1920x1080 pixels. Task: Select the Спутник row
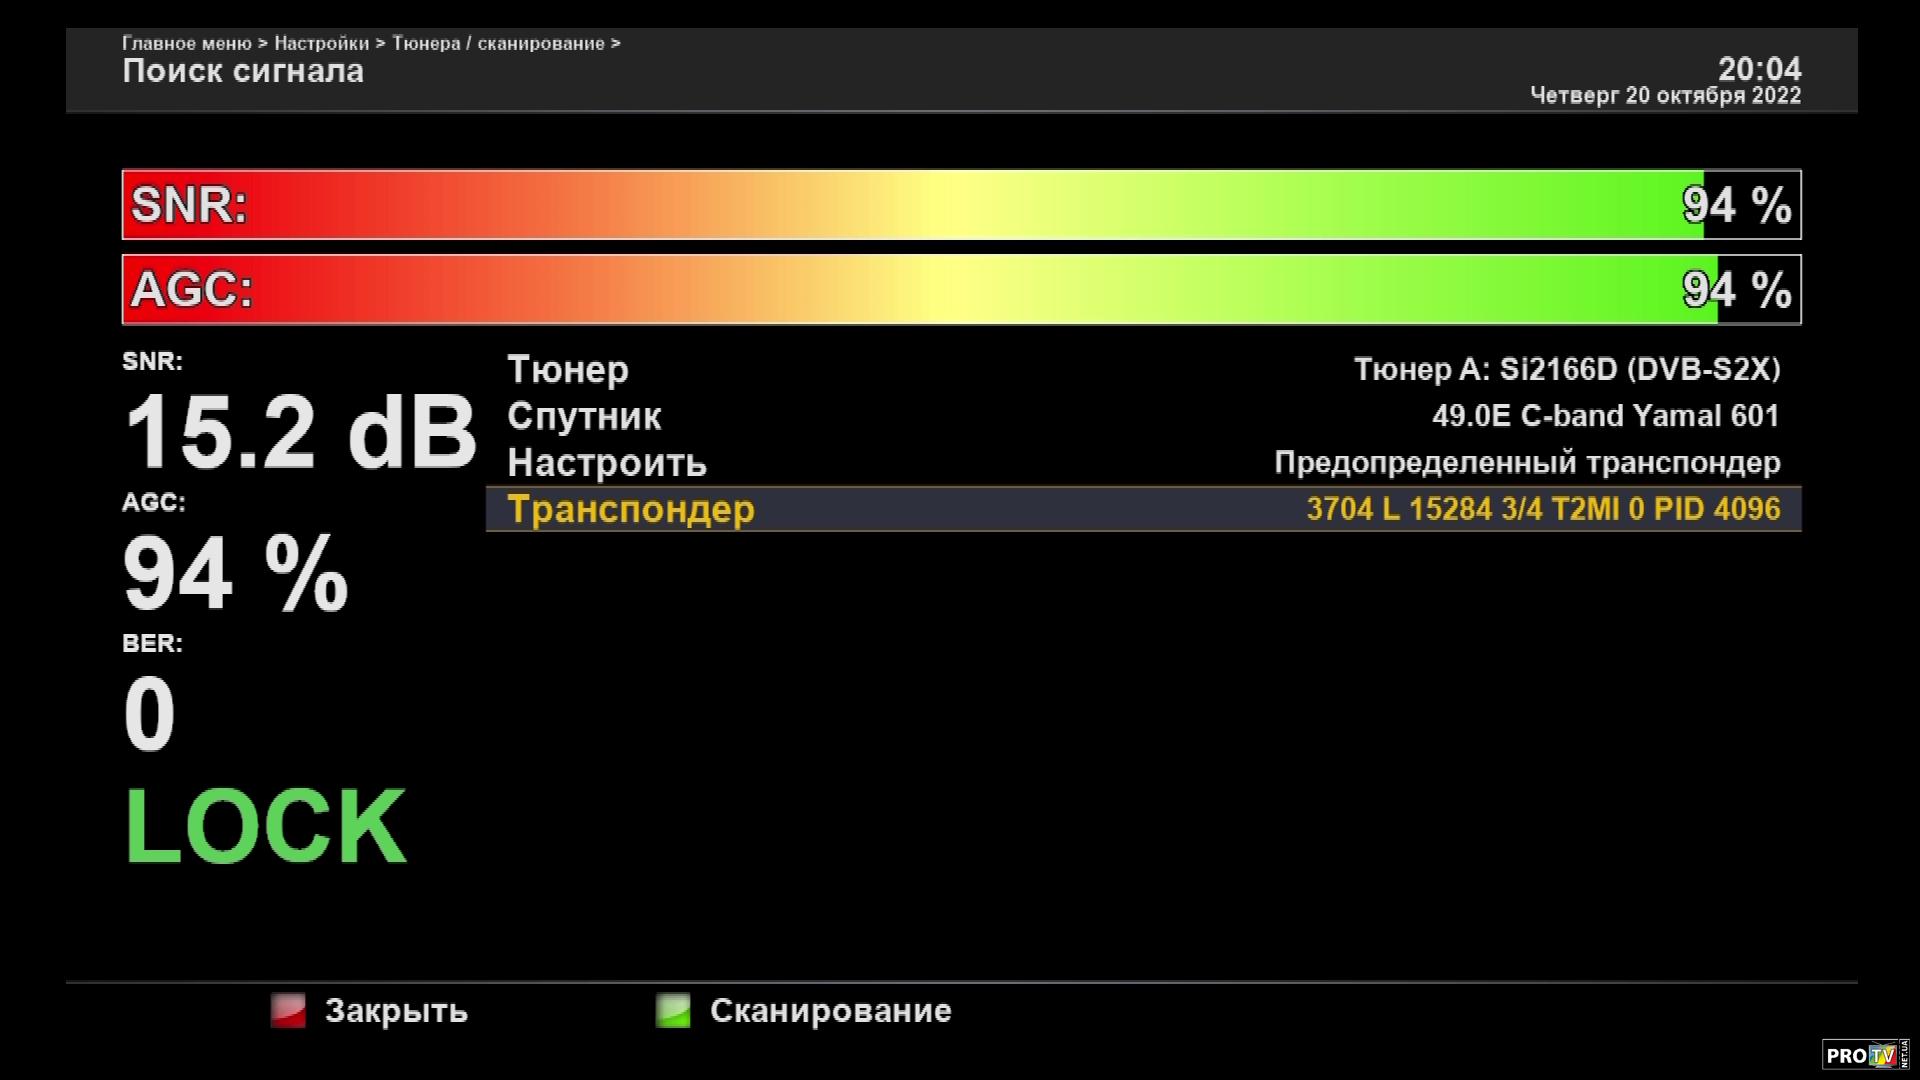click(x=584, y=416)
